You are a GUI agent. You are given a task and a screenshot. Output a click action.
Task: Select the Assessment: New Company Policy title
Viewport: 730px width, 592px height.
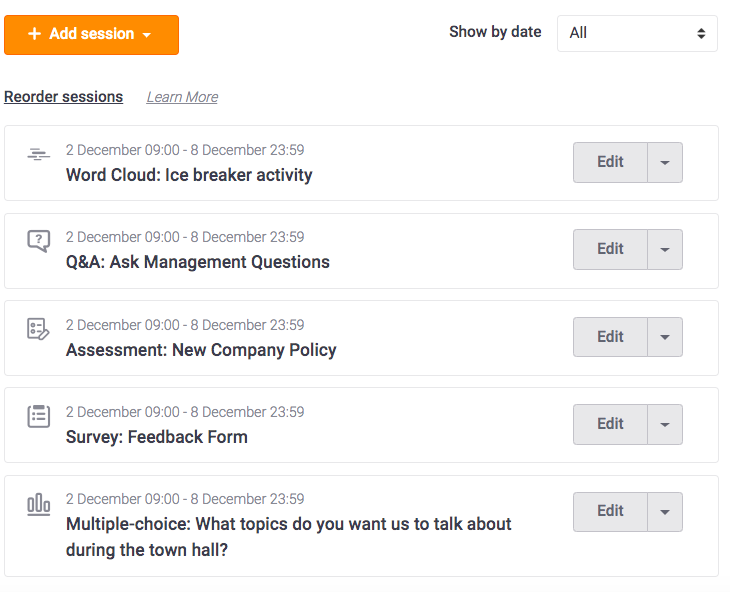pos(201,350)
